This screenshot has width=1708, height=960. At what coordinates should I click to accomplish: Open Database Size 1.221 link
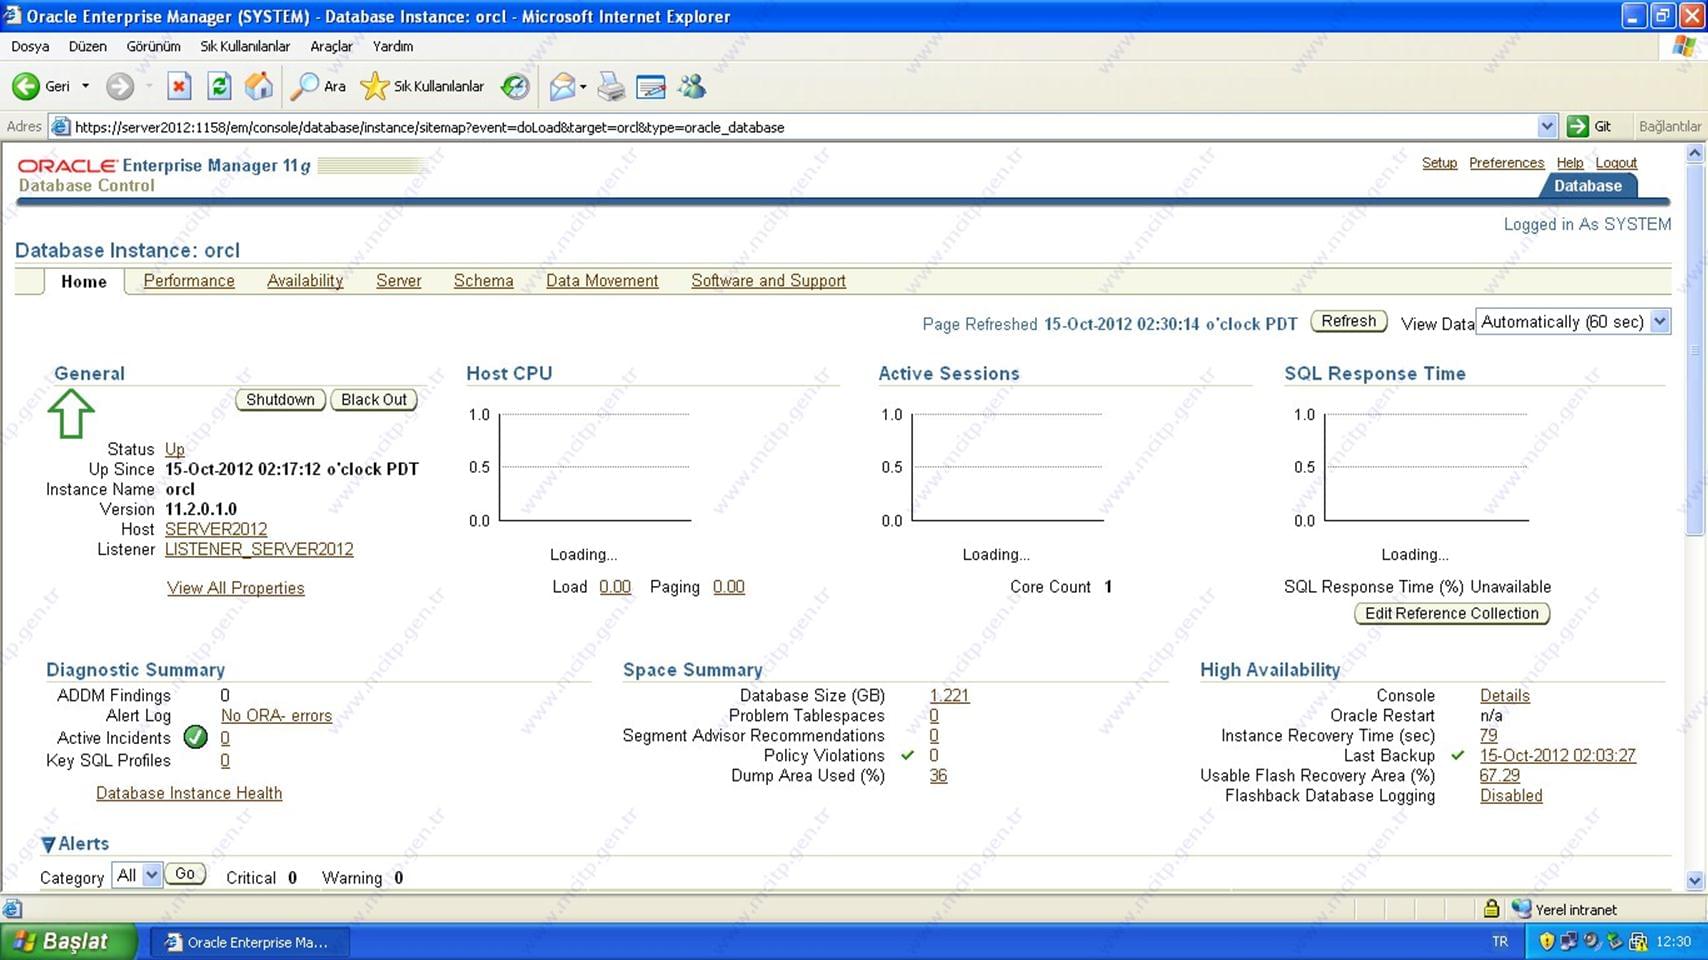[949, 696]
